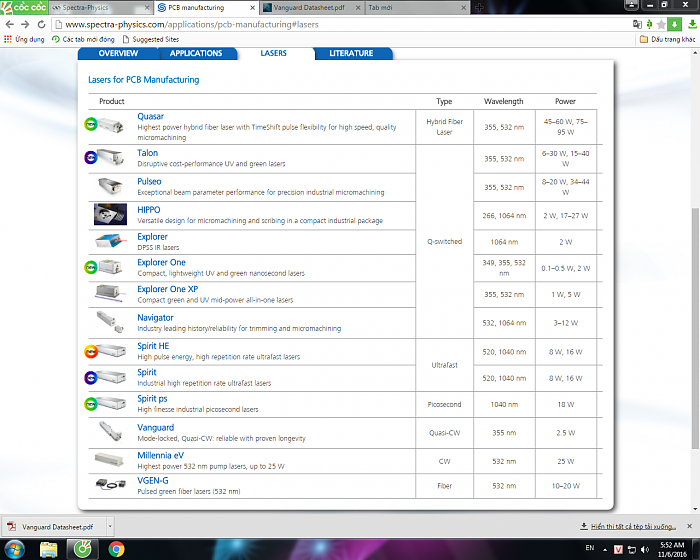700x560 pixels.
Task: Open the Ứng dụng apps shortcut
Action: point(24,39)
